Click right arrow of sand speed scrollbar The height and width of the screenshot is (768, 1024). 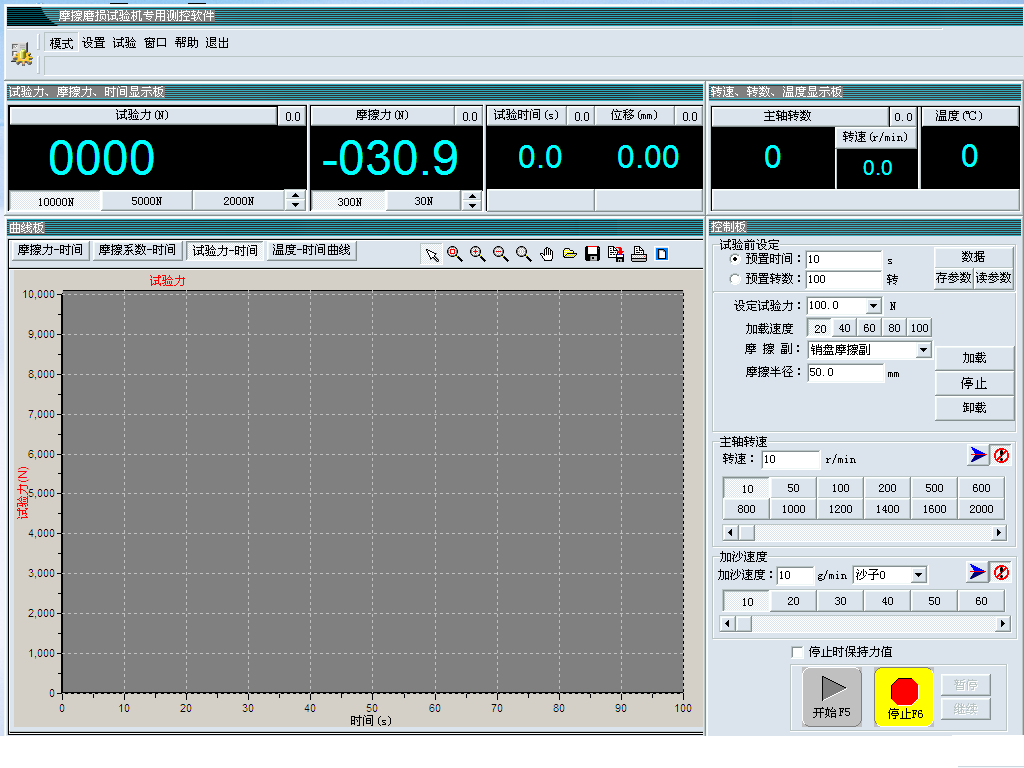pos(1002,624)
